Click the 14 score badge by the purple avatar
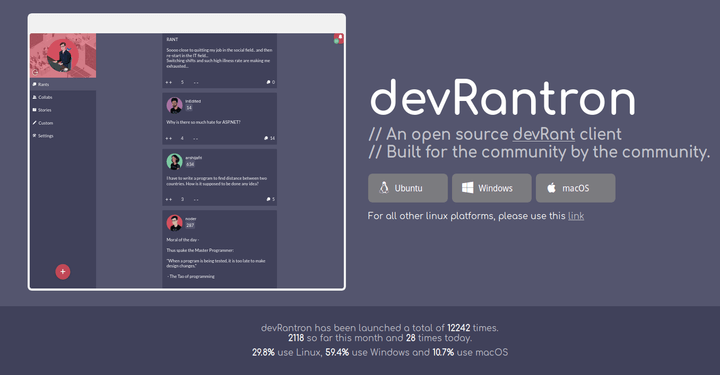 click(189, 108)
